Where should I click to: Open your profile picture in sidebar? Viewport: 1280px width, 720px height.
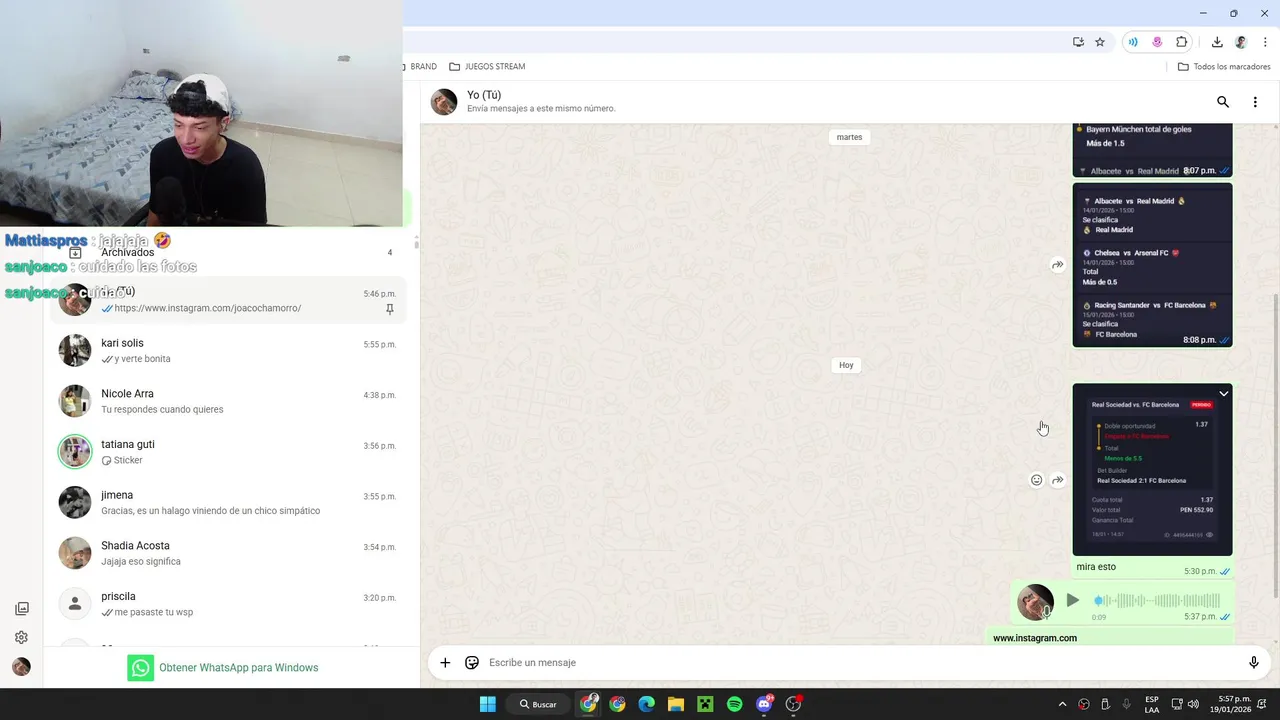pyautogui.click(x=21, y=667)
